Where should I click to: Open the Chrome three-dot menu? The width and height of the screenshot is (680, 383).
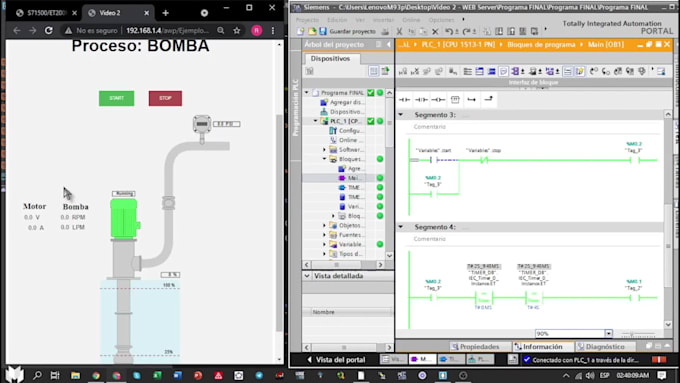point(273,30)
